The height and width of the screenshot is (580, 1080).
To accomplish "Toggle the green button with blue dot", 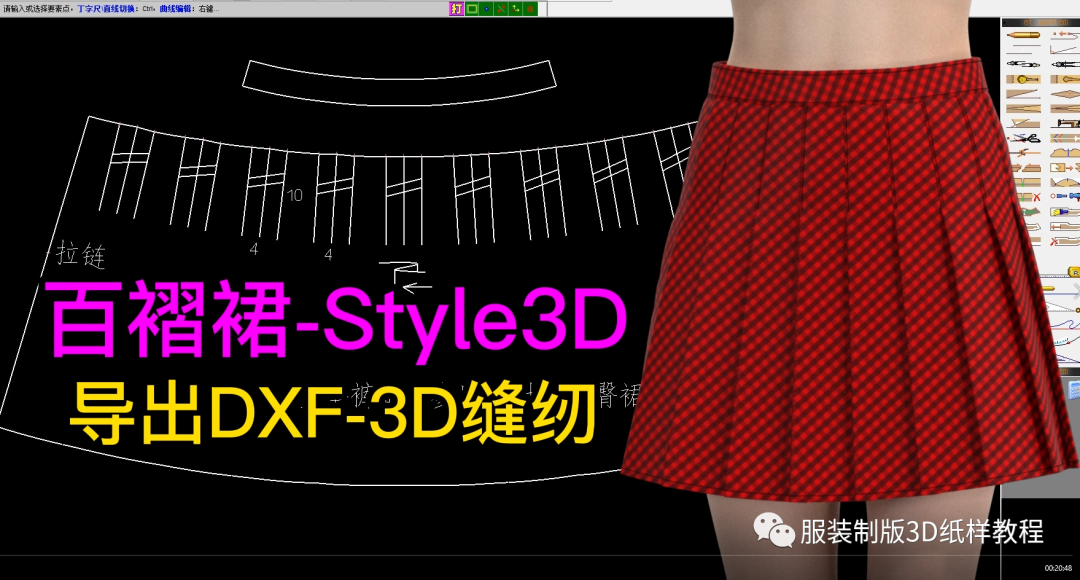I will pyautogui.click(x=486, y=8).
